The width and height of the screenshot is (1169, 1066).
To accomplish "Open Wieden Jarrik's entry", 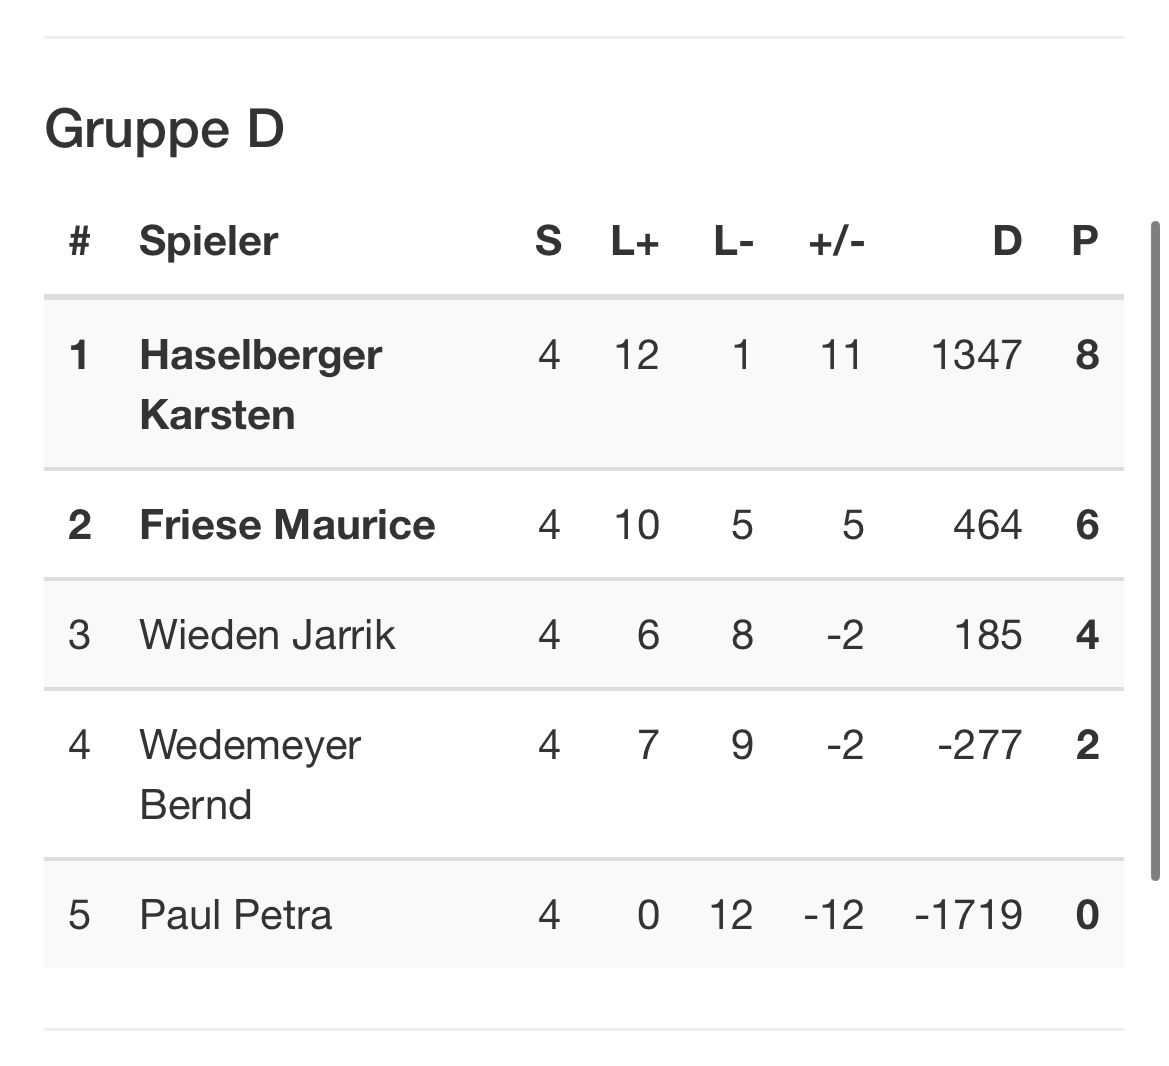I will pos(267,635).
